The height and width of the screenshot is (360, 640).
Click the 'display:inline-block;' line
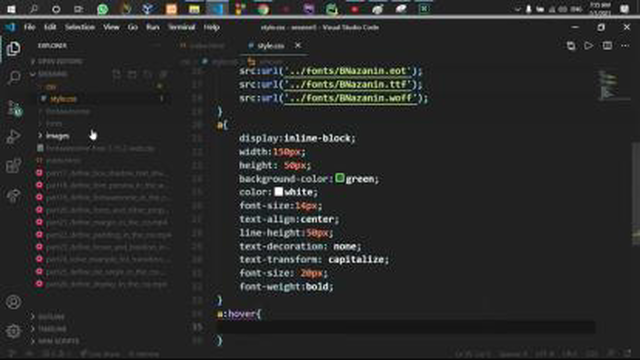pos(297,138)
